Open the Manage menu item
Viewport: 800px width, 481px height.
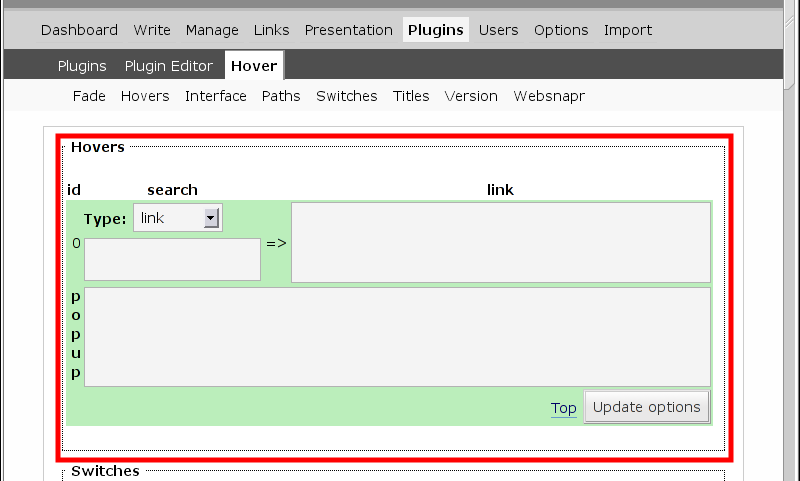click(212, 30)
